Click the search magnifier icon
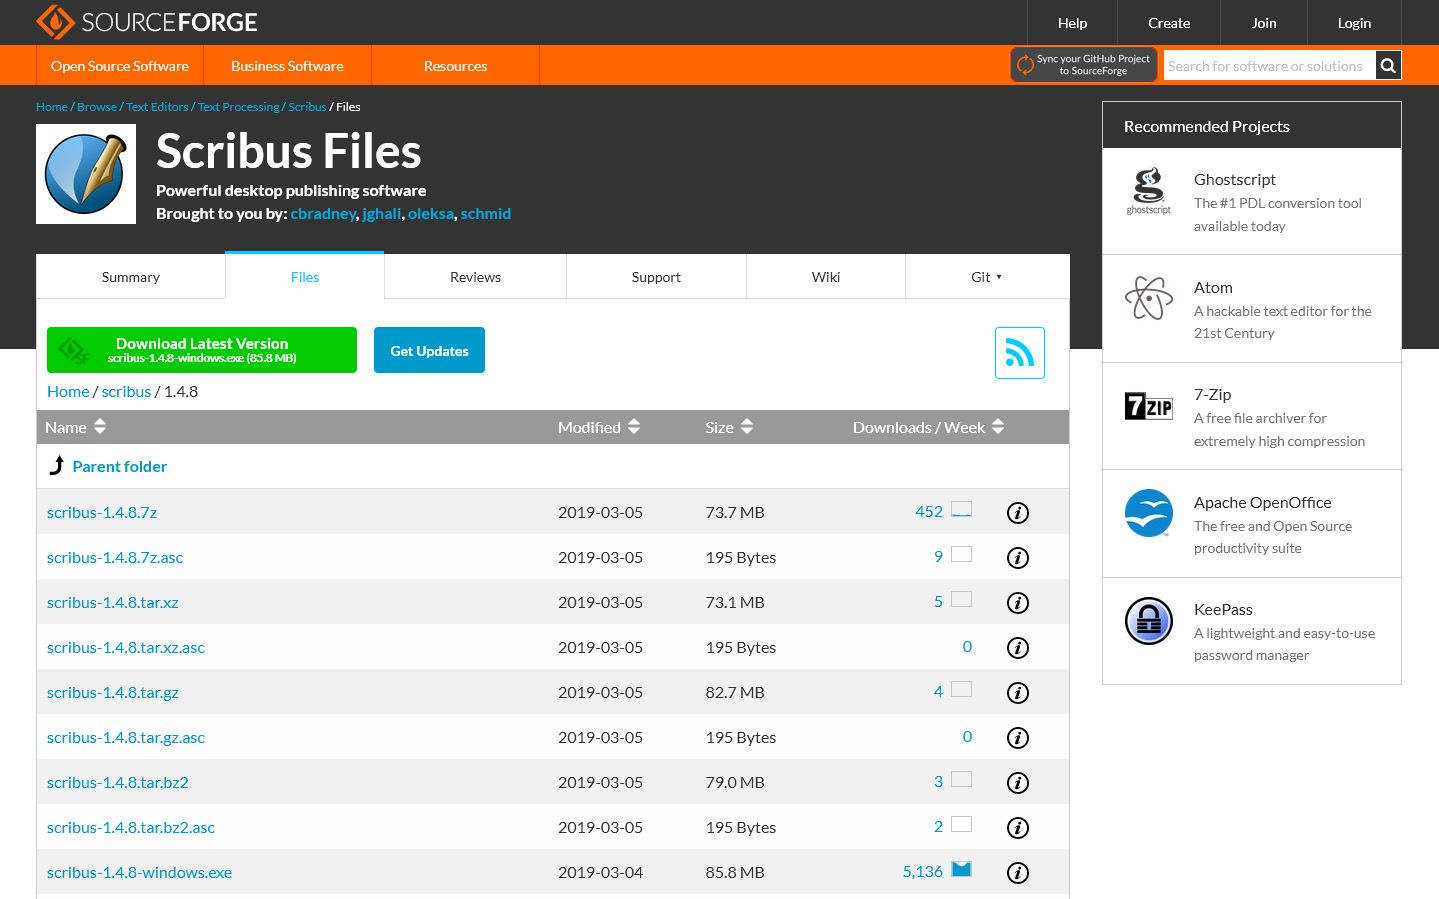 (1388, 66)
